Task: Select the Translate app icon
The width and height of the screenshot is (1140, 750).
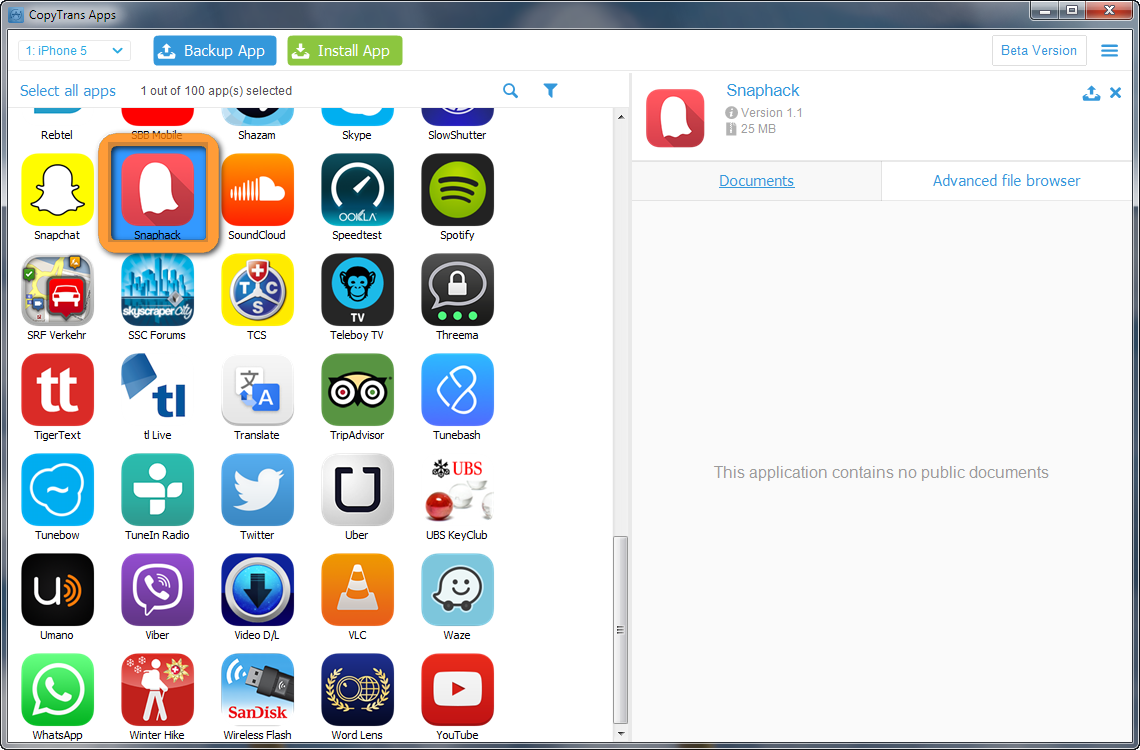Action: click(x=257, y=390)
